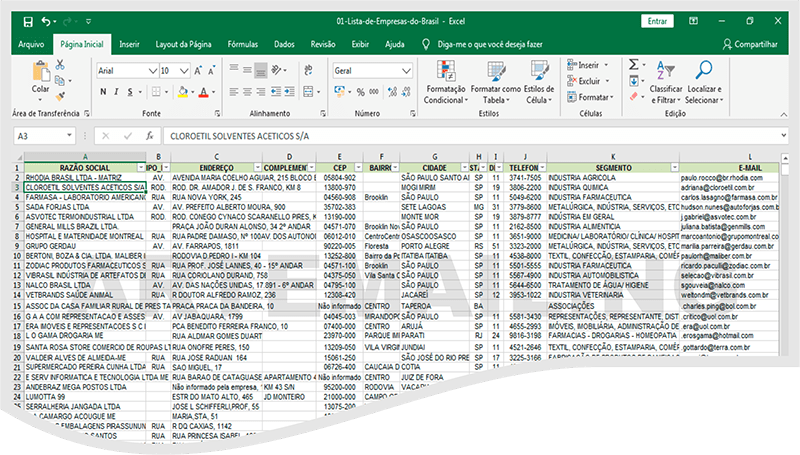Screen dimensions: 800x455
Task: Increase decimal places icon
Action: pos(392,92)
